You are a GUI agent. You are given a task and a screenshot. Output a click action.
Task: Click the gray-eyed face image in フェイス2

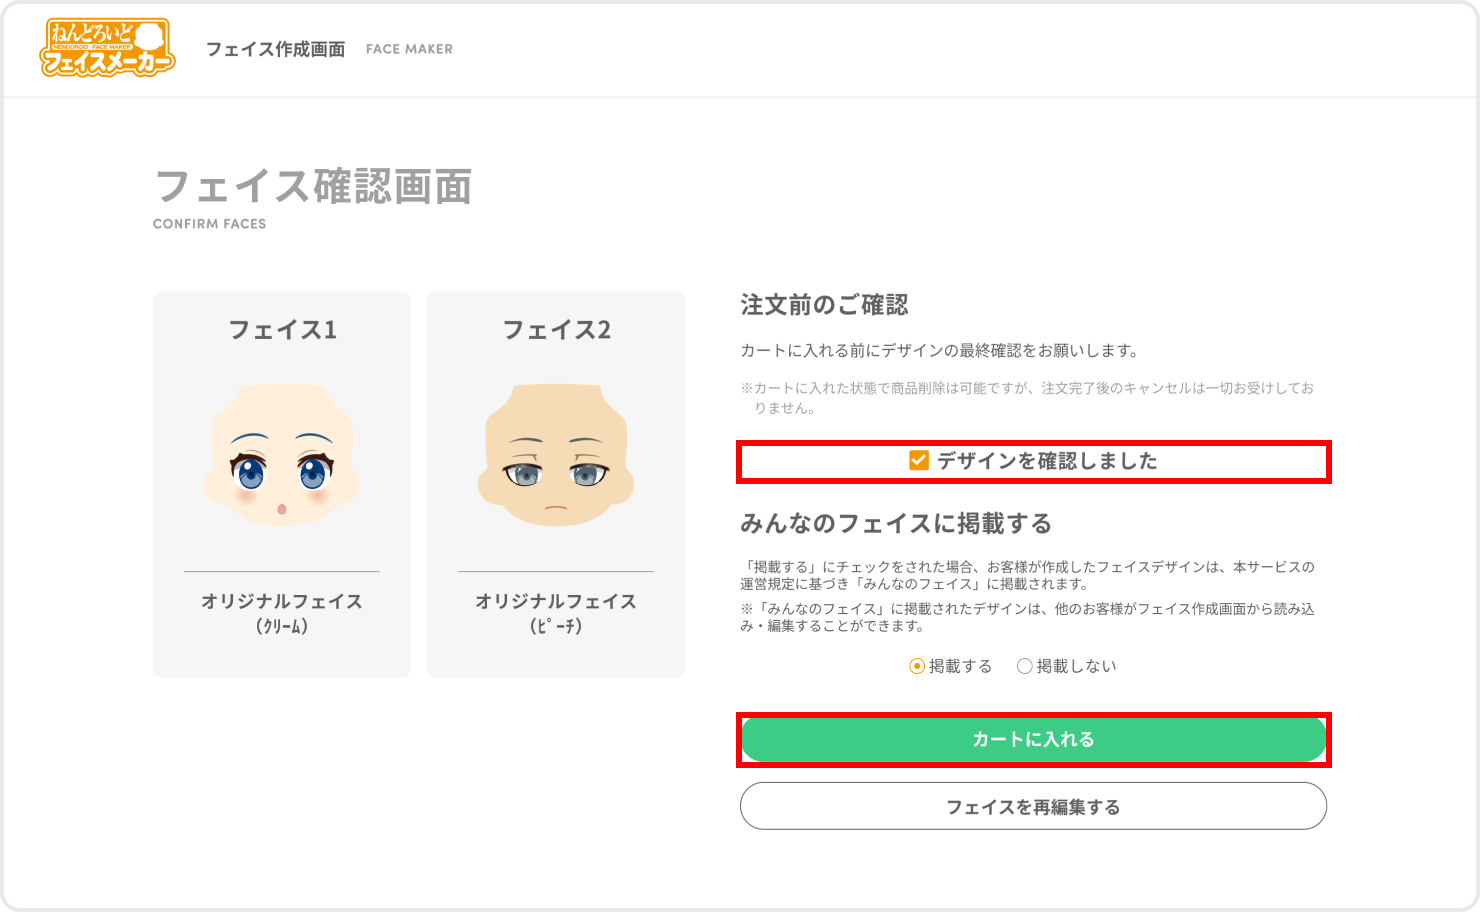(556, 457)
